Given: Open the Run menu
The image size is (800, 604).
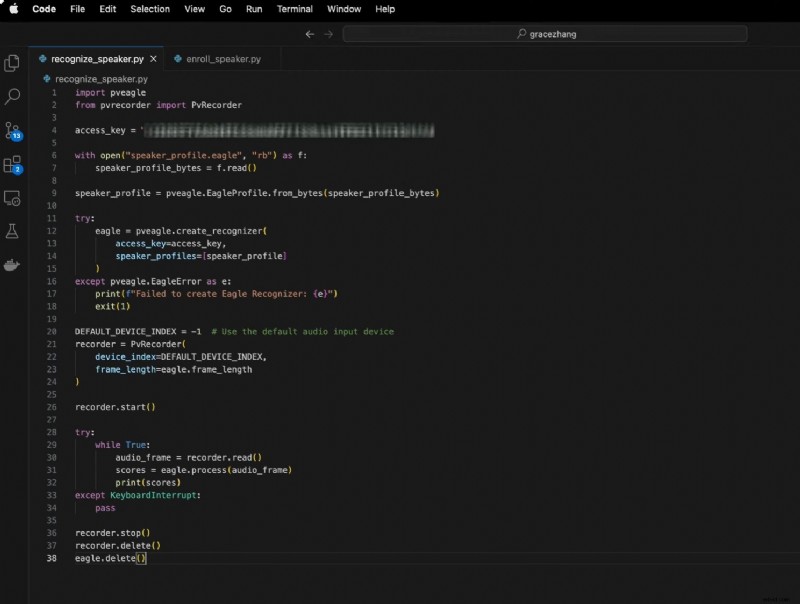Looking at the screenshot, I should click(254, 9).
